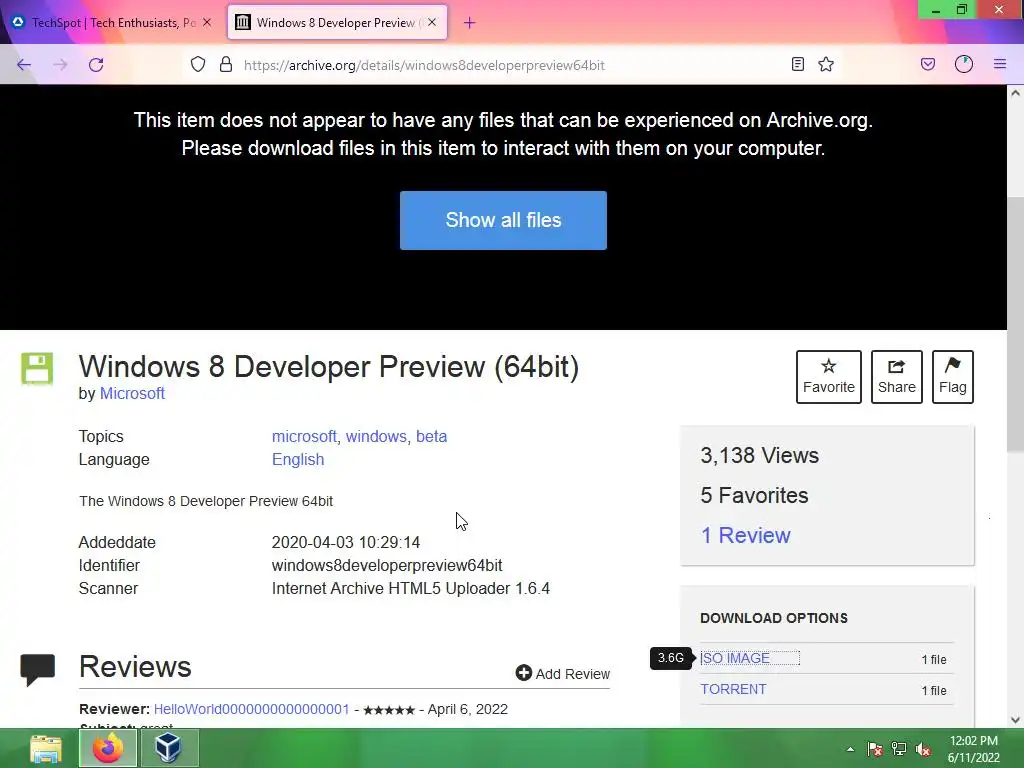Click the English language link
1024x768 pixels.
pyautogui.click(x=298, y=460)
